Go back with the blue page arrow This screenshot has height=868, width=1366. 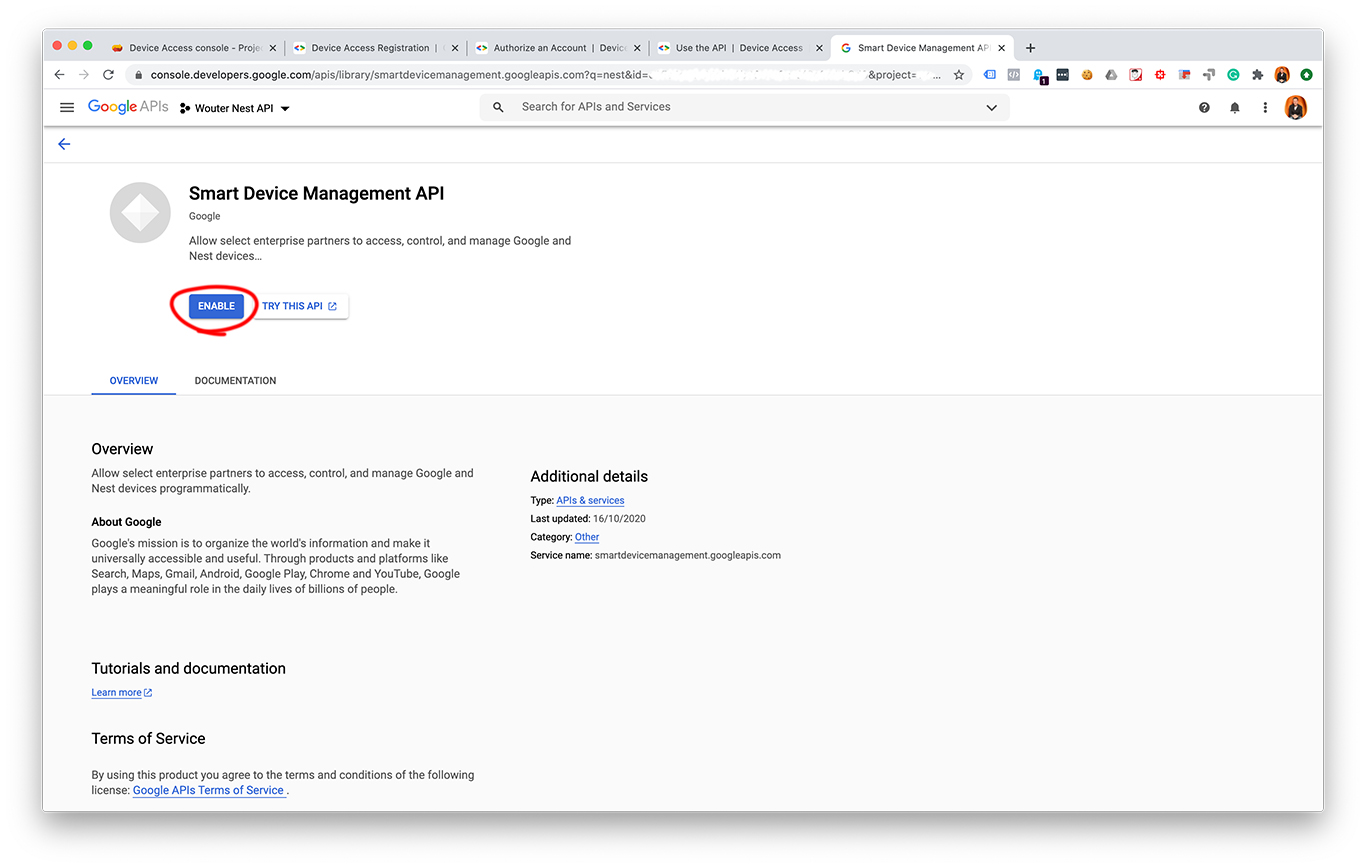(x=64, y=144)
